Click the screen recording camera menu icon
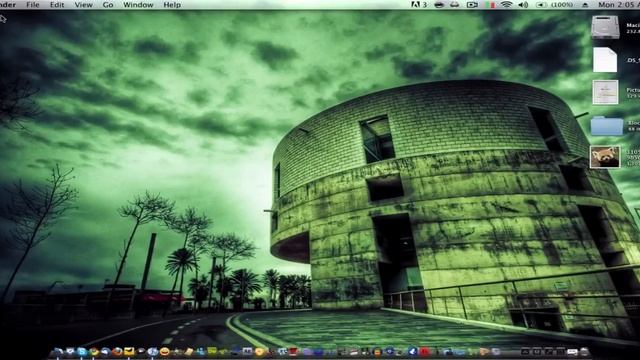The width and height of the screenshot is (640, 360). tap(472, 5)
